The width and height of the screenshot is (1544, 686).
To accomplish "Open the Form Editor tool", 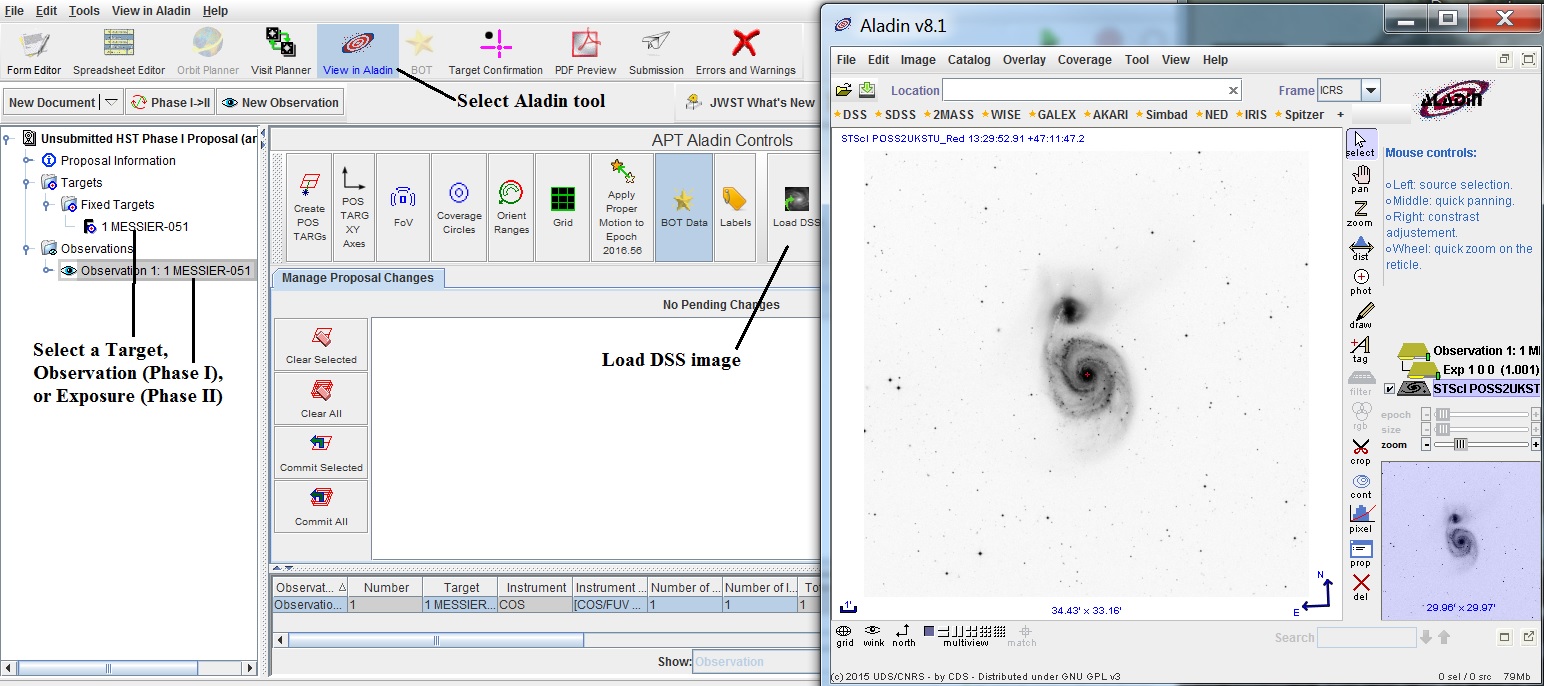I will [x=34, y=52].
